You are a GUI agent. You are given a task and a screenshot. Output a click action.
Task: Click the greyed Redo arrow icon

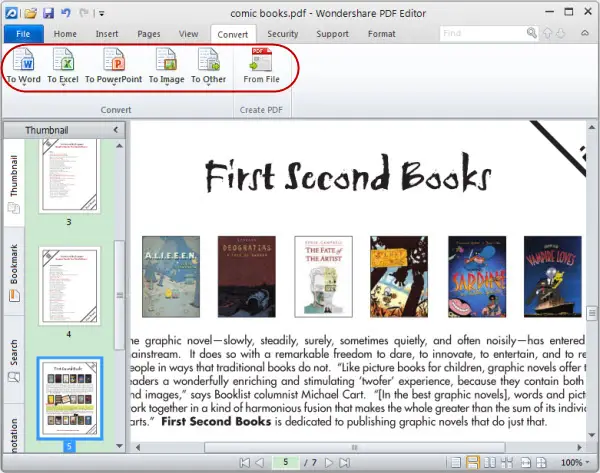[83, 13]
